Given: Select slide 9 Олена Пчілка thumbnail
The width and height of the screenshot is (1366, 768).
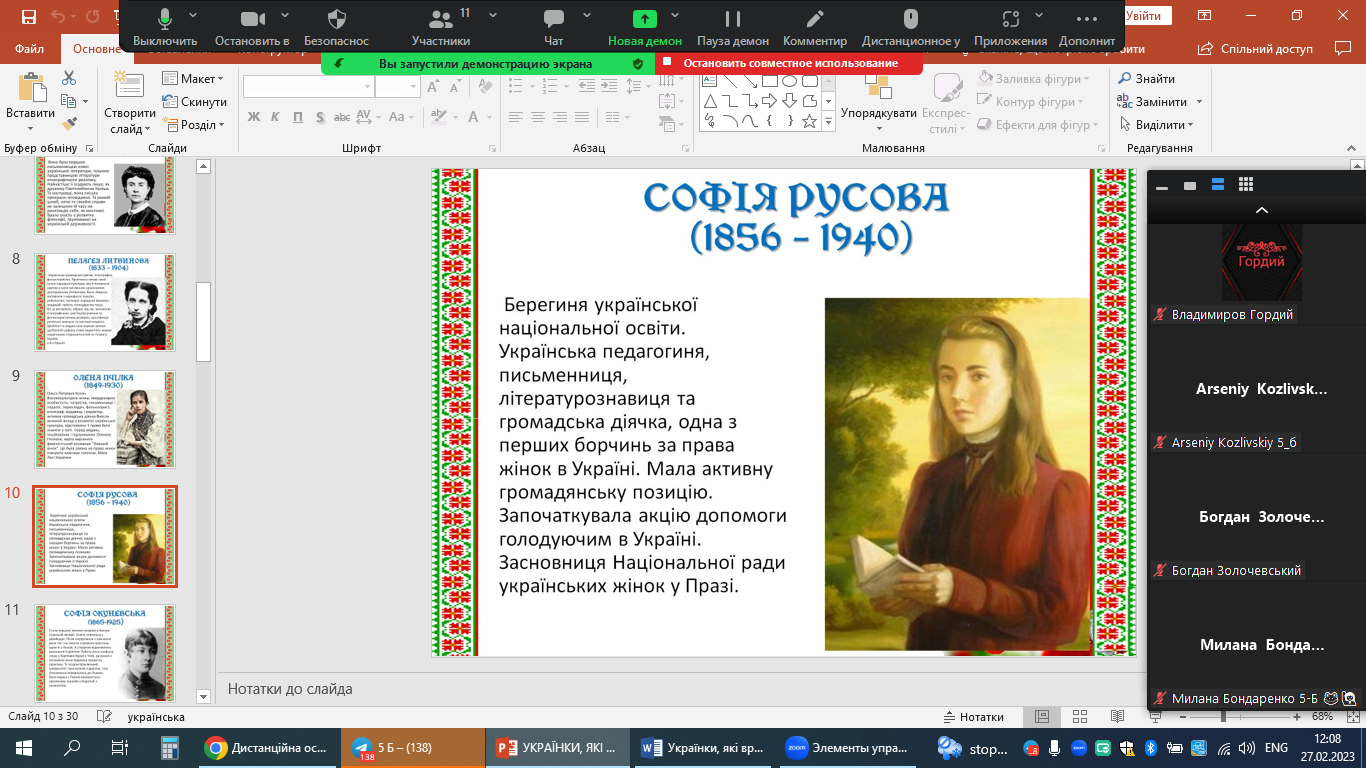Looking at the screenshot, I should click(105, 419).
